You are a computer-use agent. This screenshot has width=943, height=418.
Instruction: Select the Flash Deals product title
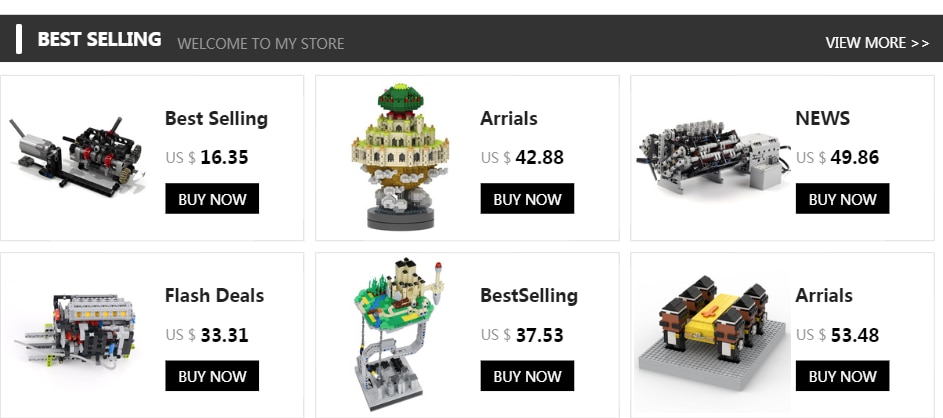click(215, 295)
